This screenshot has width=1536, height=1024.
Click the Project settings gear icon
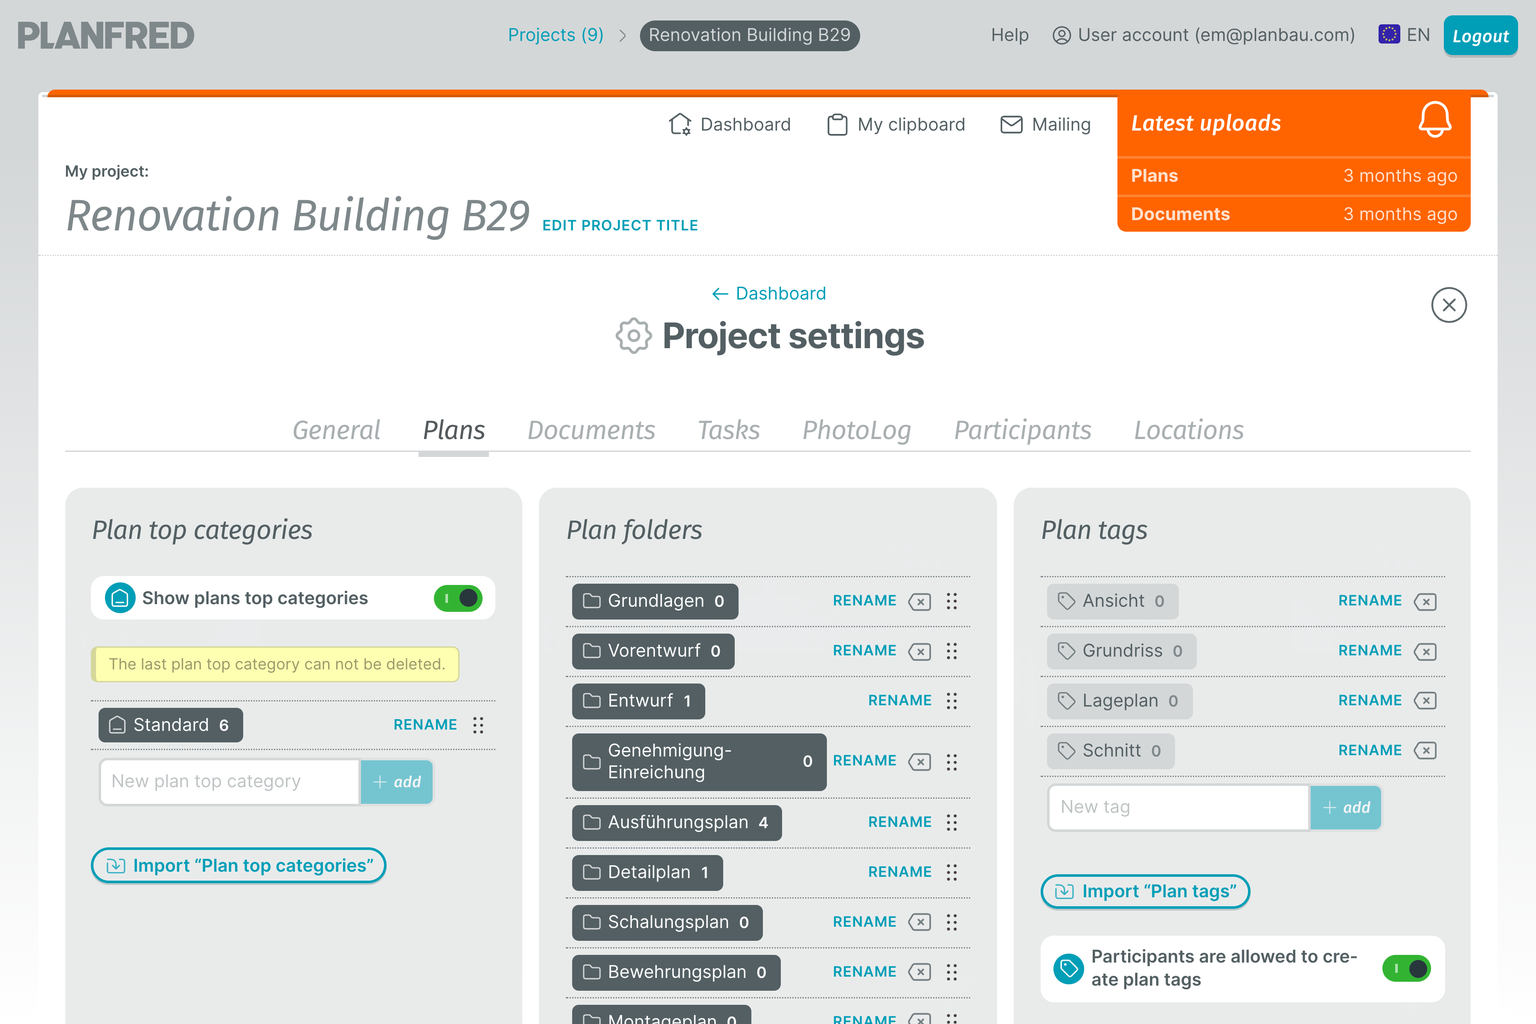coord(633,336)
